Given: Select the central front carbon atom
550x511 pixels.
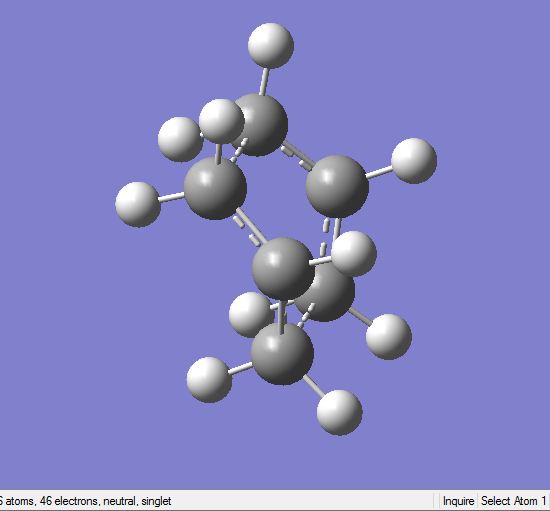Looking at the screenshot, I should [x=283, y=269].
